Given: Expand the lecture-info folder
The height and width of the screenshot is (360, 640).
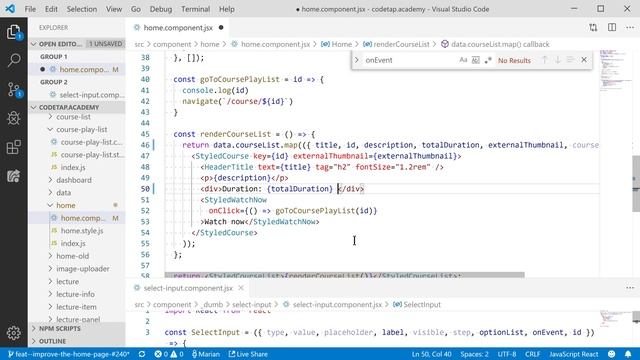Looking at the screenshot, I should 76,294.
